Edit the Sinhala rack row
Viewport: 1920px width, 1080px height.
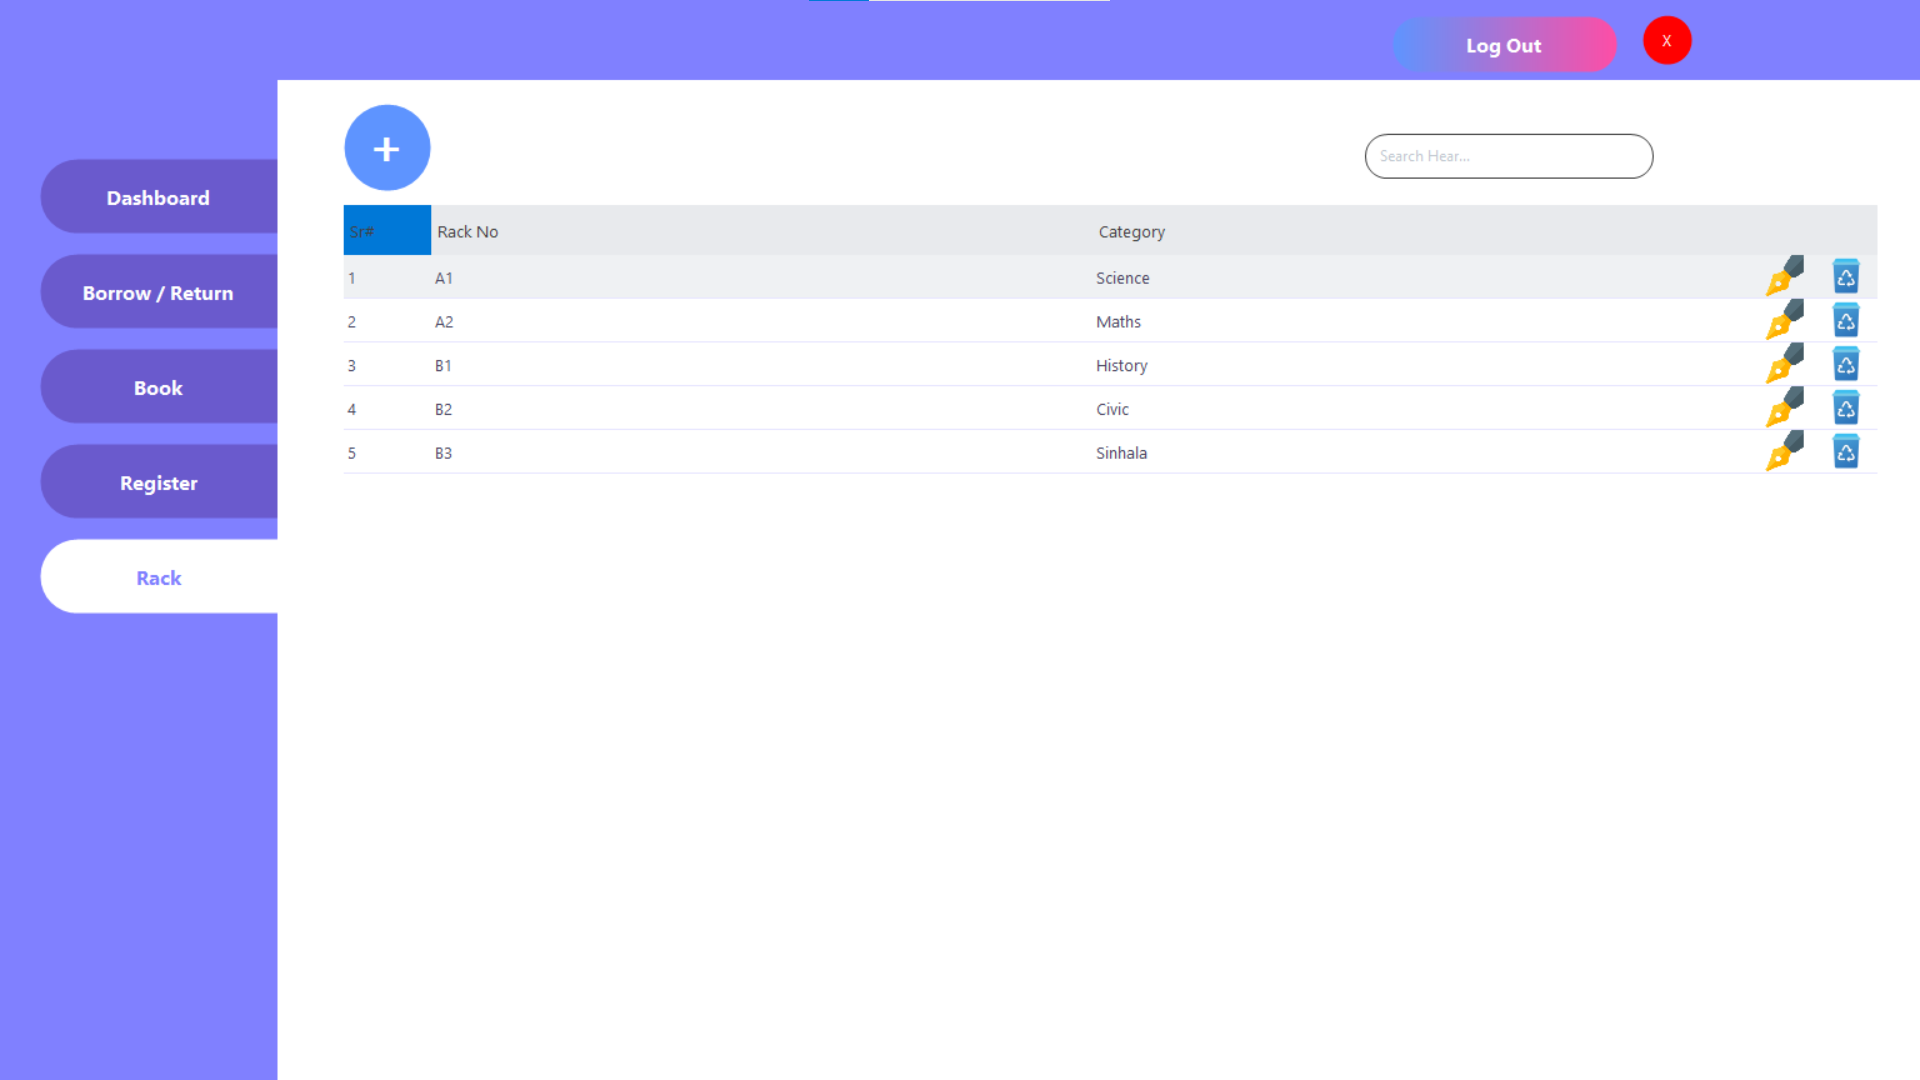point(1784,452)
